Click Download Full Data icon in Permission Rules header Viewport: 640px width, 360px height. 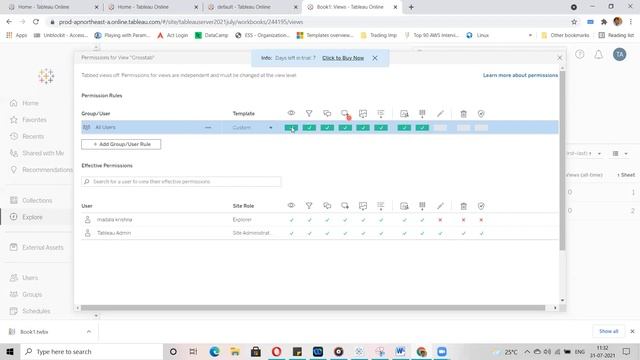(x=422, y=113)
